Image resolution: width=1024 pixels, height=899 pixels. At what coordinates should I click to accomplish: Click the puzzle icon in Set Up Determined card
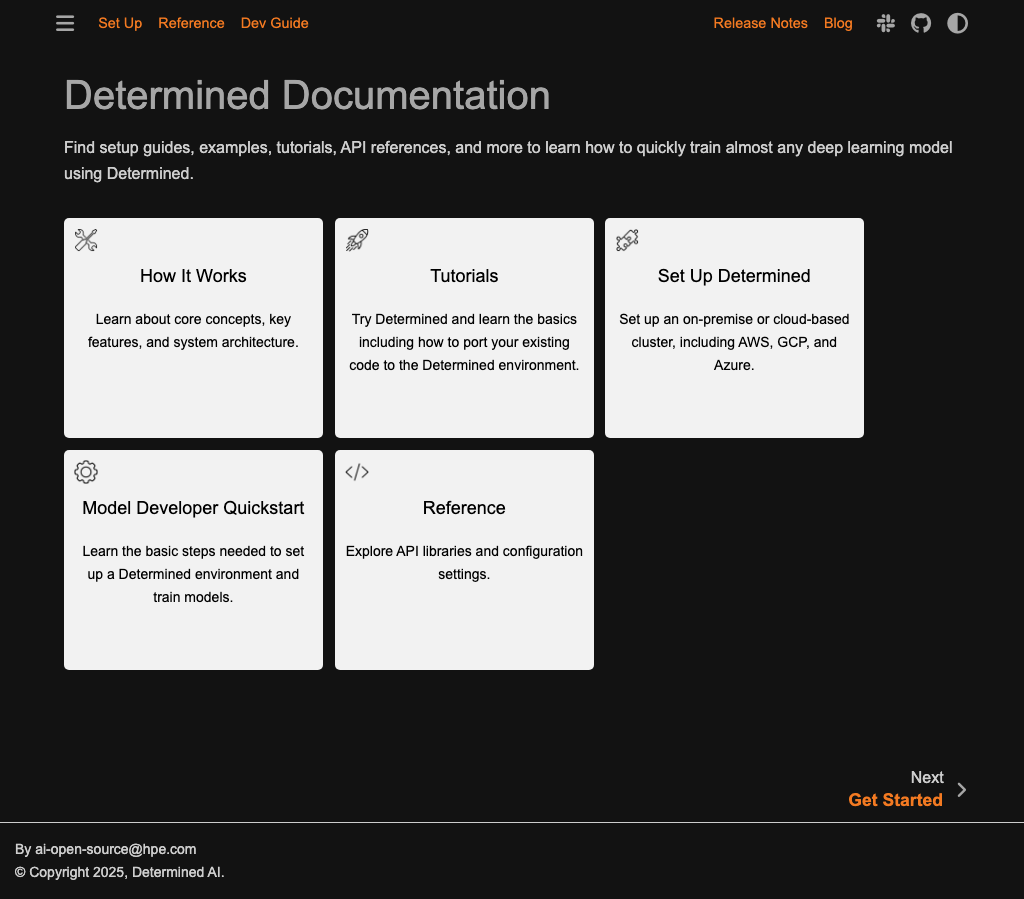[627, 240]
